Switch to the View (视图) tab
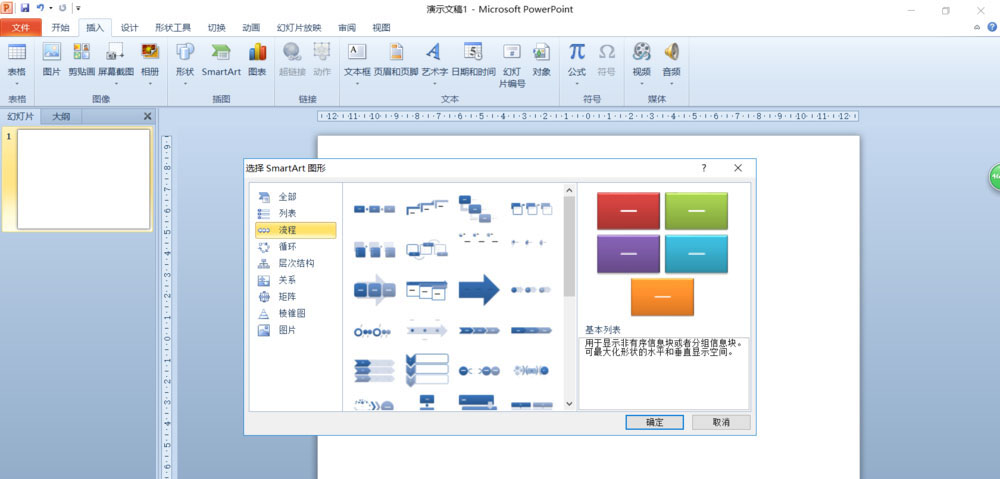Screen dimensions: 1000x479 pyautogui.click(x=381, y=27)
